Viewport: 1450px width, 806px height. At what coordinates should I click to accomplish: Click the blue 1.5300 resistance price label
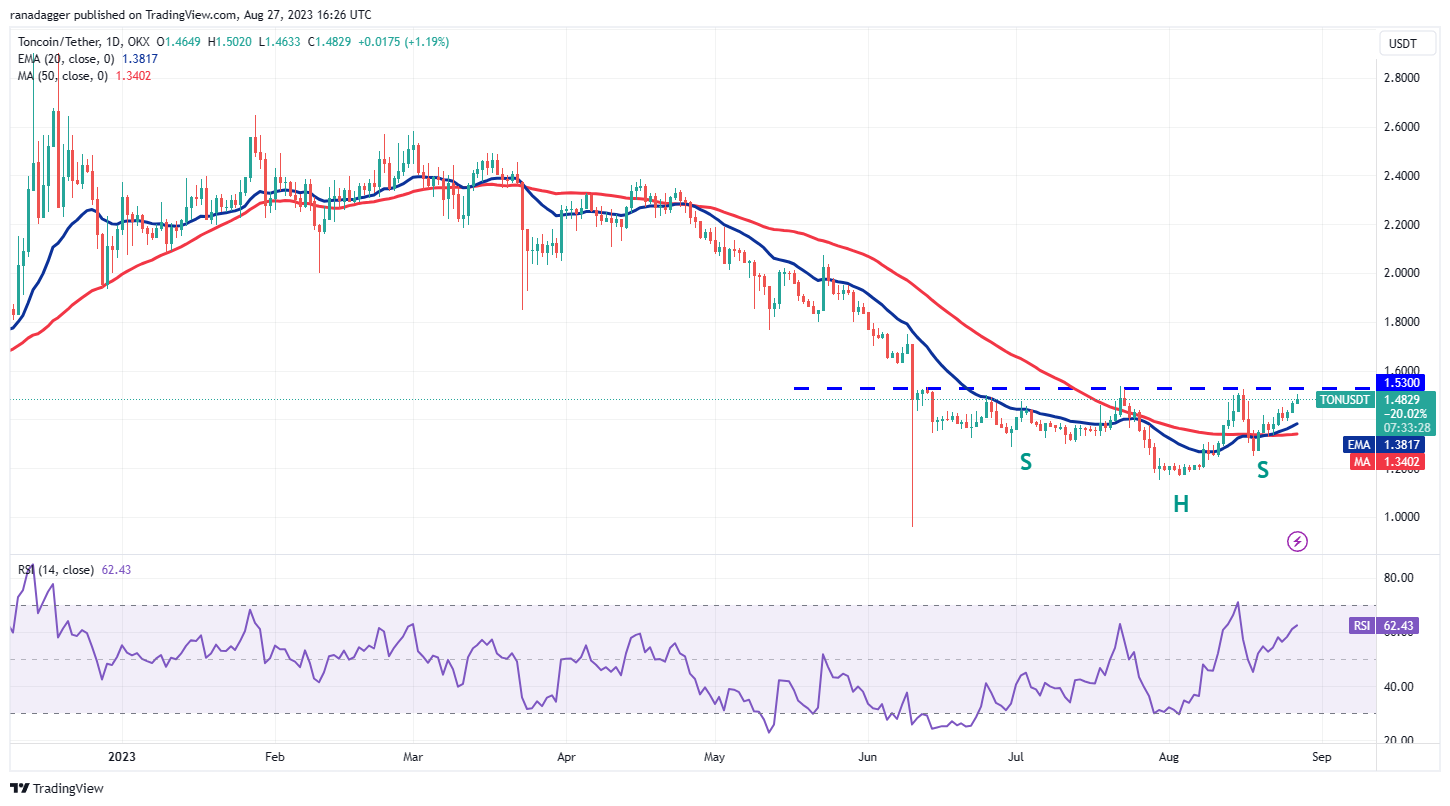pos(1399,382)
